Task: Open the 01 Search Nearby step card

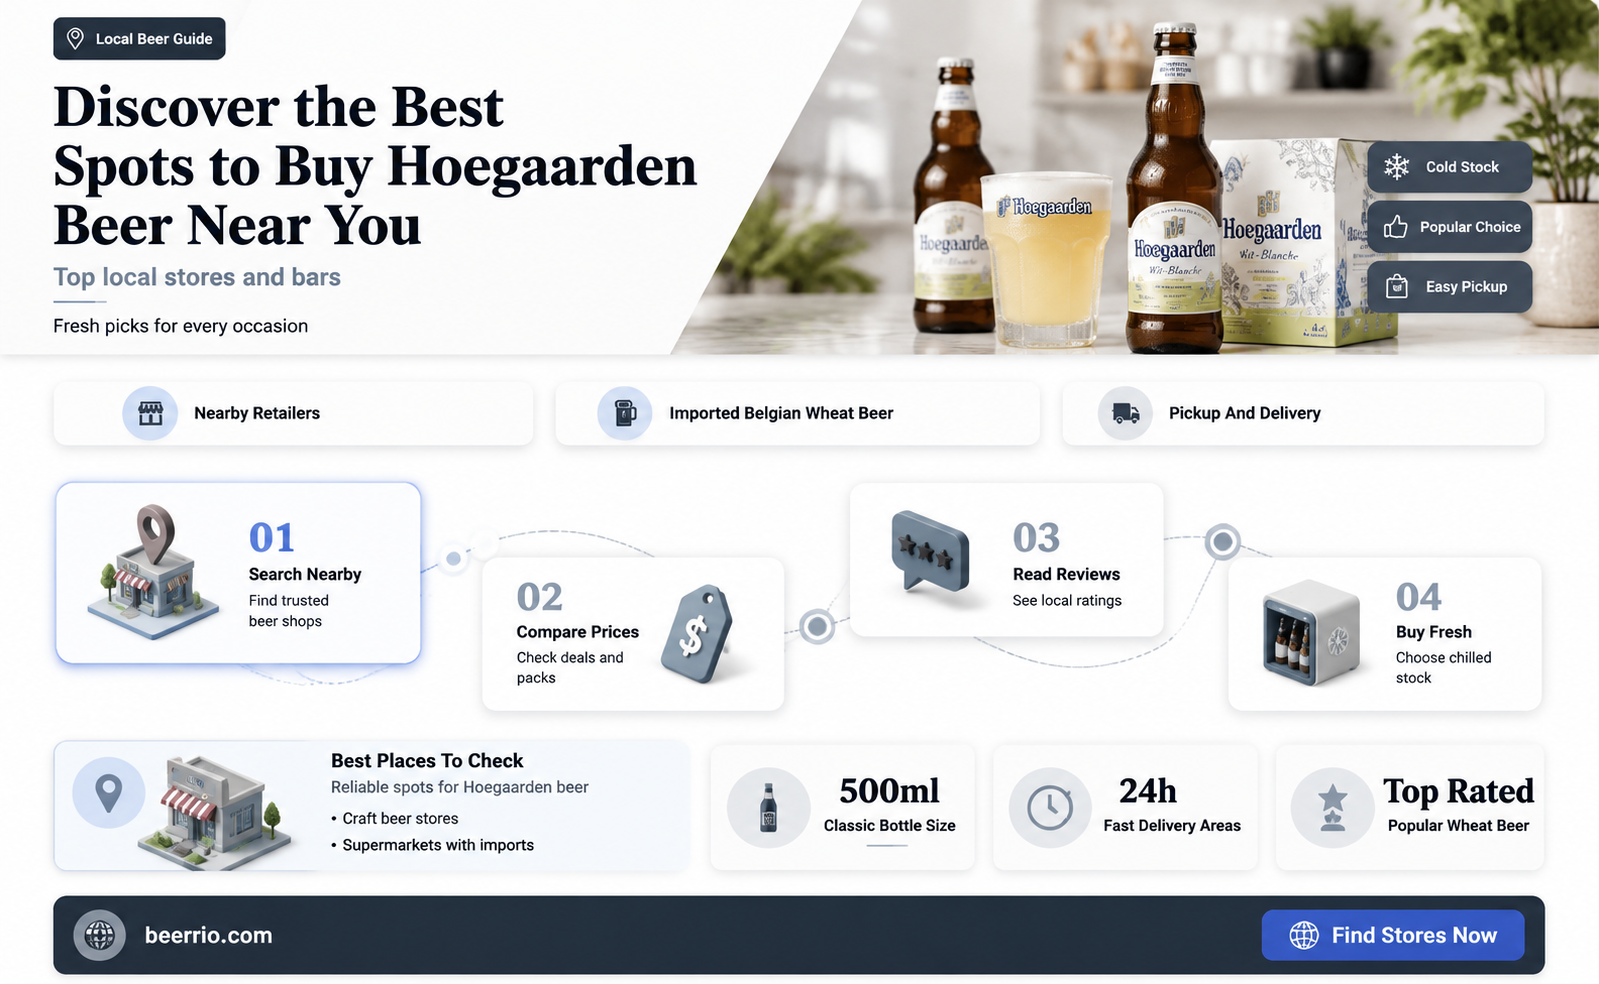Action: (x=238, y=573)
